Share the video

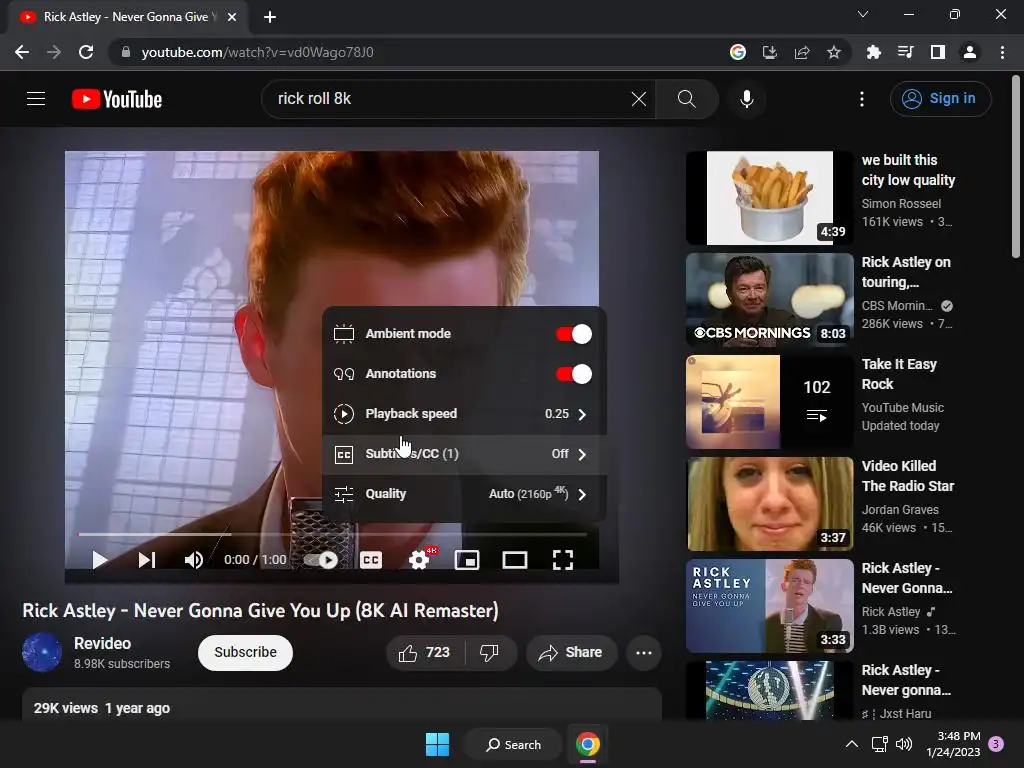(x=571, y=652)
